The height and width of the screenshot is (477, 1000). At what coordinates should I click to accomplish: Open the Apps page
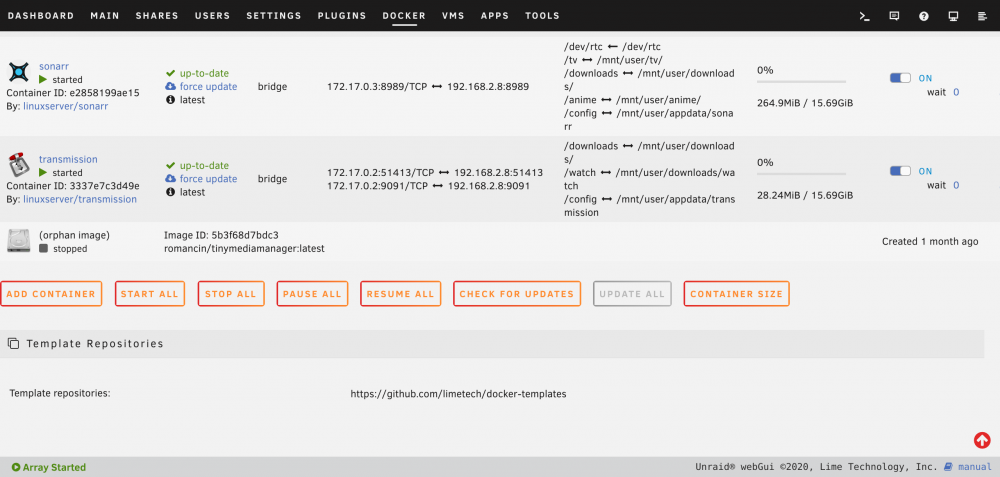[x=495, y=16]
